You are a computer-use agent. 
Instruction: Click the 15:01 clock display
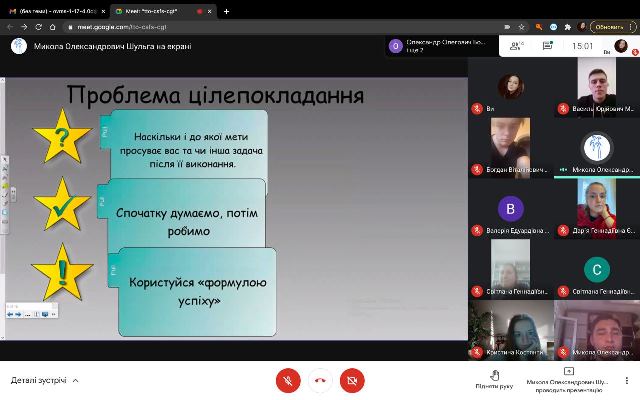point(582,46)
